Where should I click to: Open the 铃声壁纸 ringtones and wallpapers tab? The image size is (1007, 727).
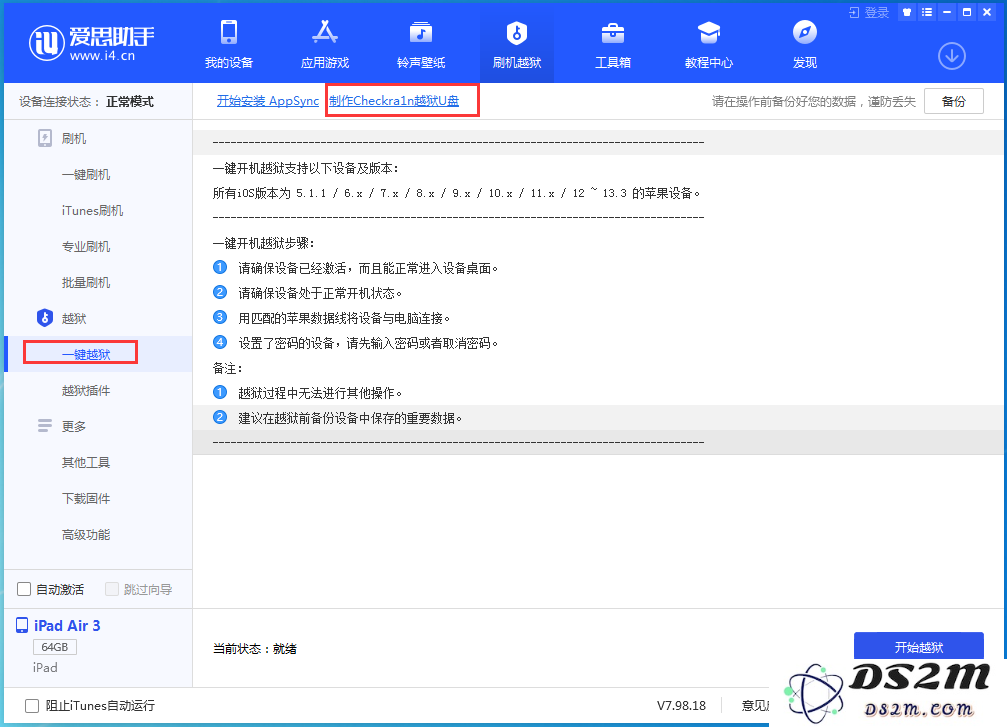pos(421,44)
